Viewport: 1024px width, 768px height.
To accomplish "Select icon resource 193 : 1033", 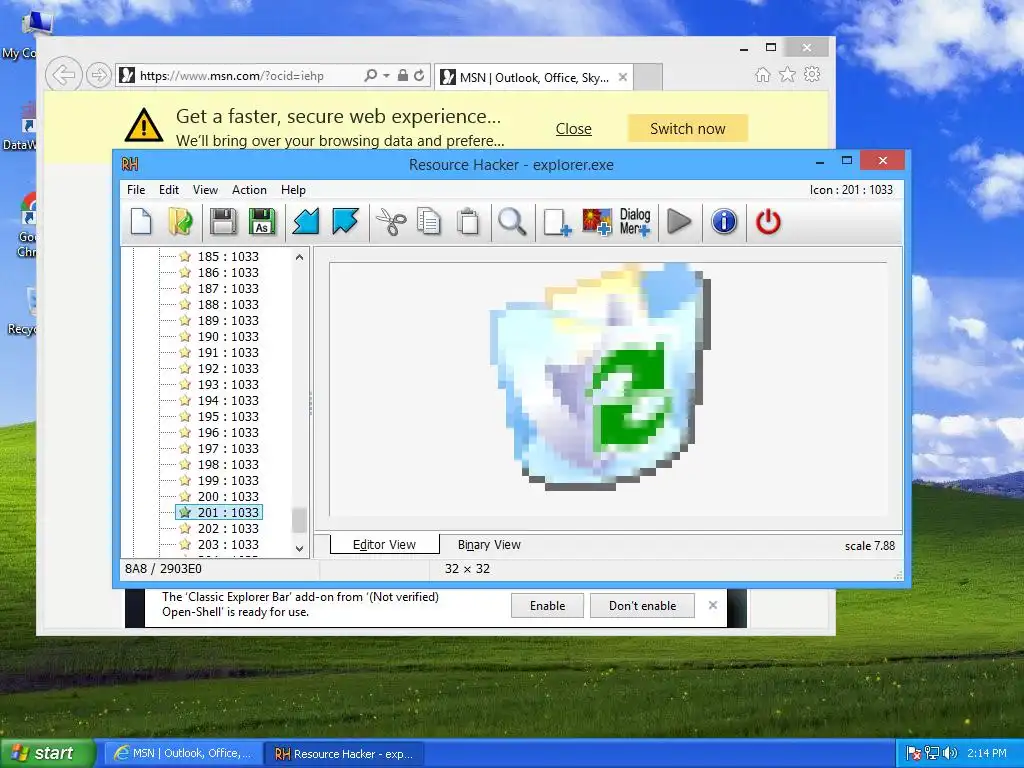I will (x=228, y=385).
